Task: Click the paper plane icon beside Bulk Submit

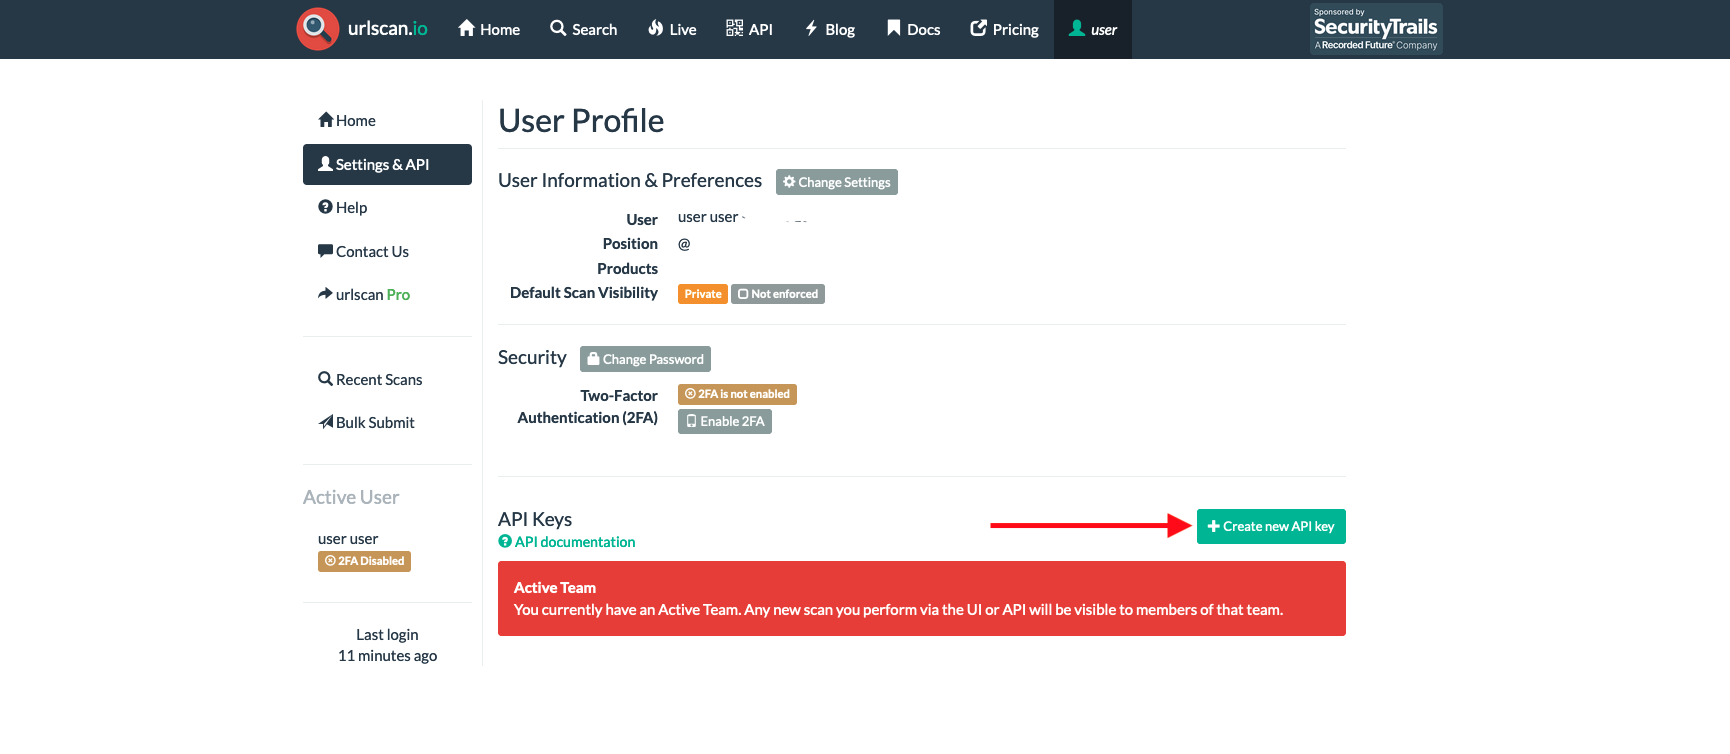Action: click(326, 421)
